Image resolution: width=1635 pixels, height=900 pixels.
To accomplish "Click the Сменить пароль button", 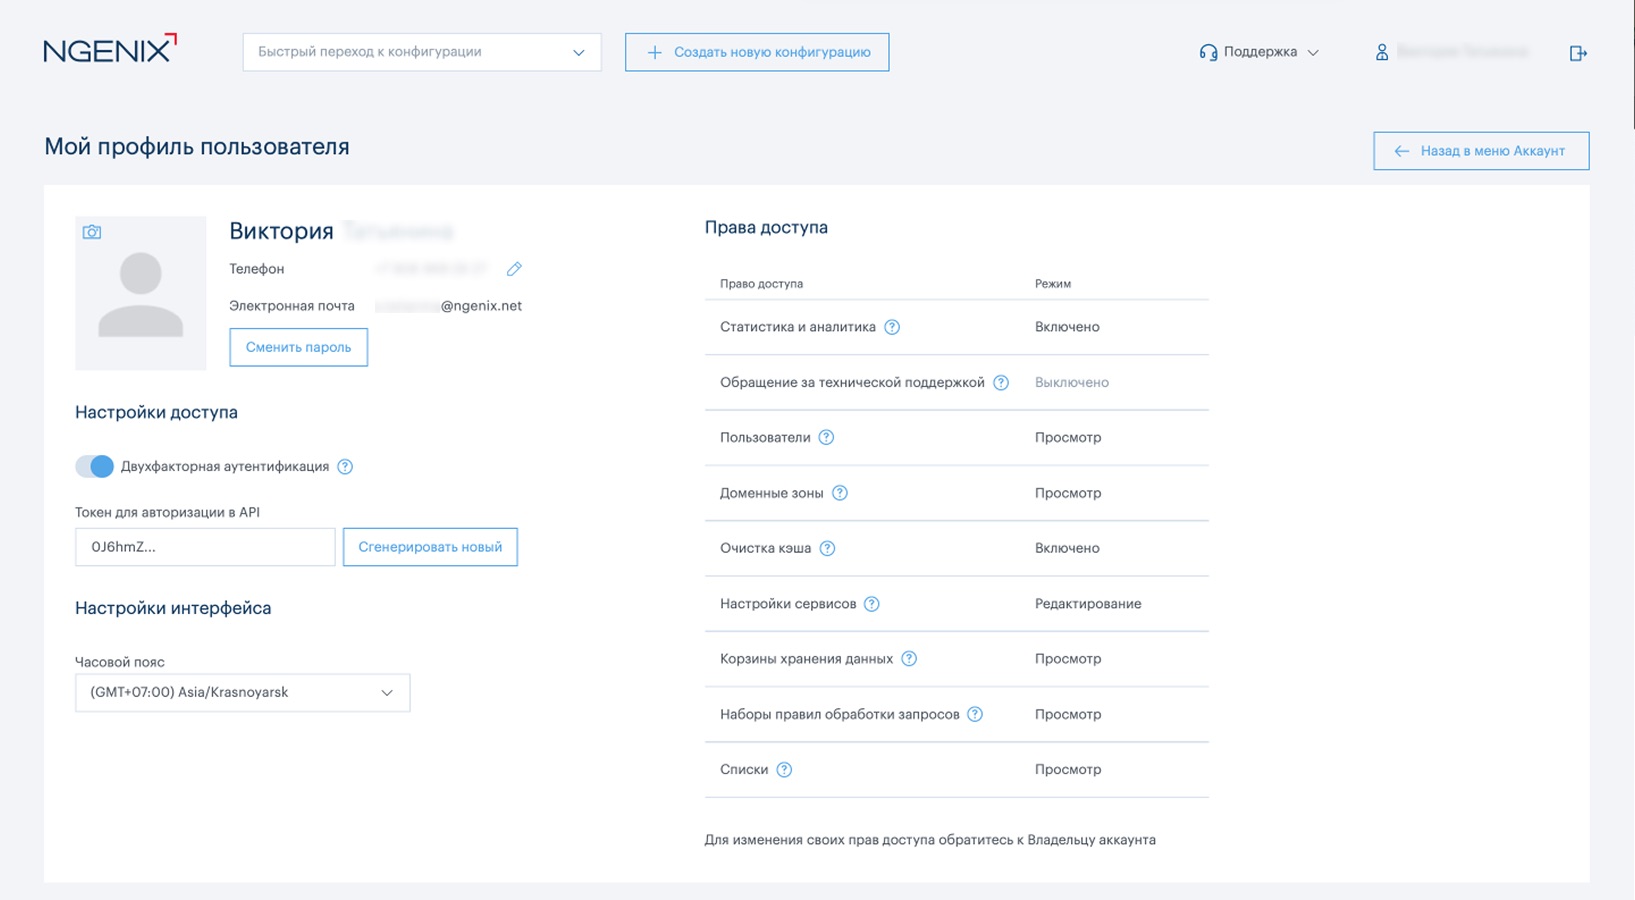I will click(298, 347).
